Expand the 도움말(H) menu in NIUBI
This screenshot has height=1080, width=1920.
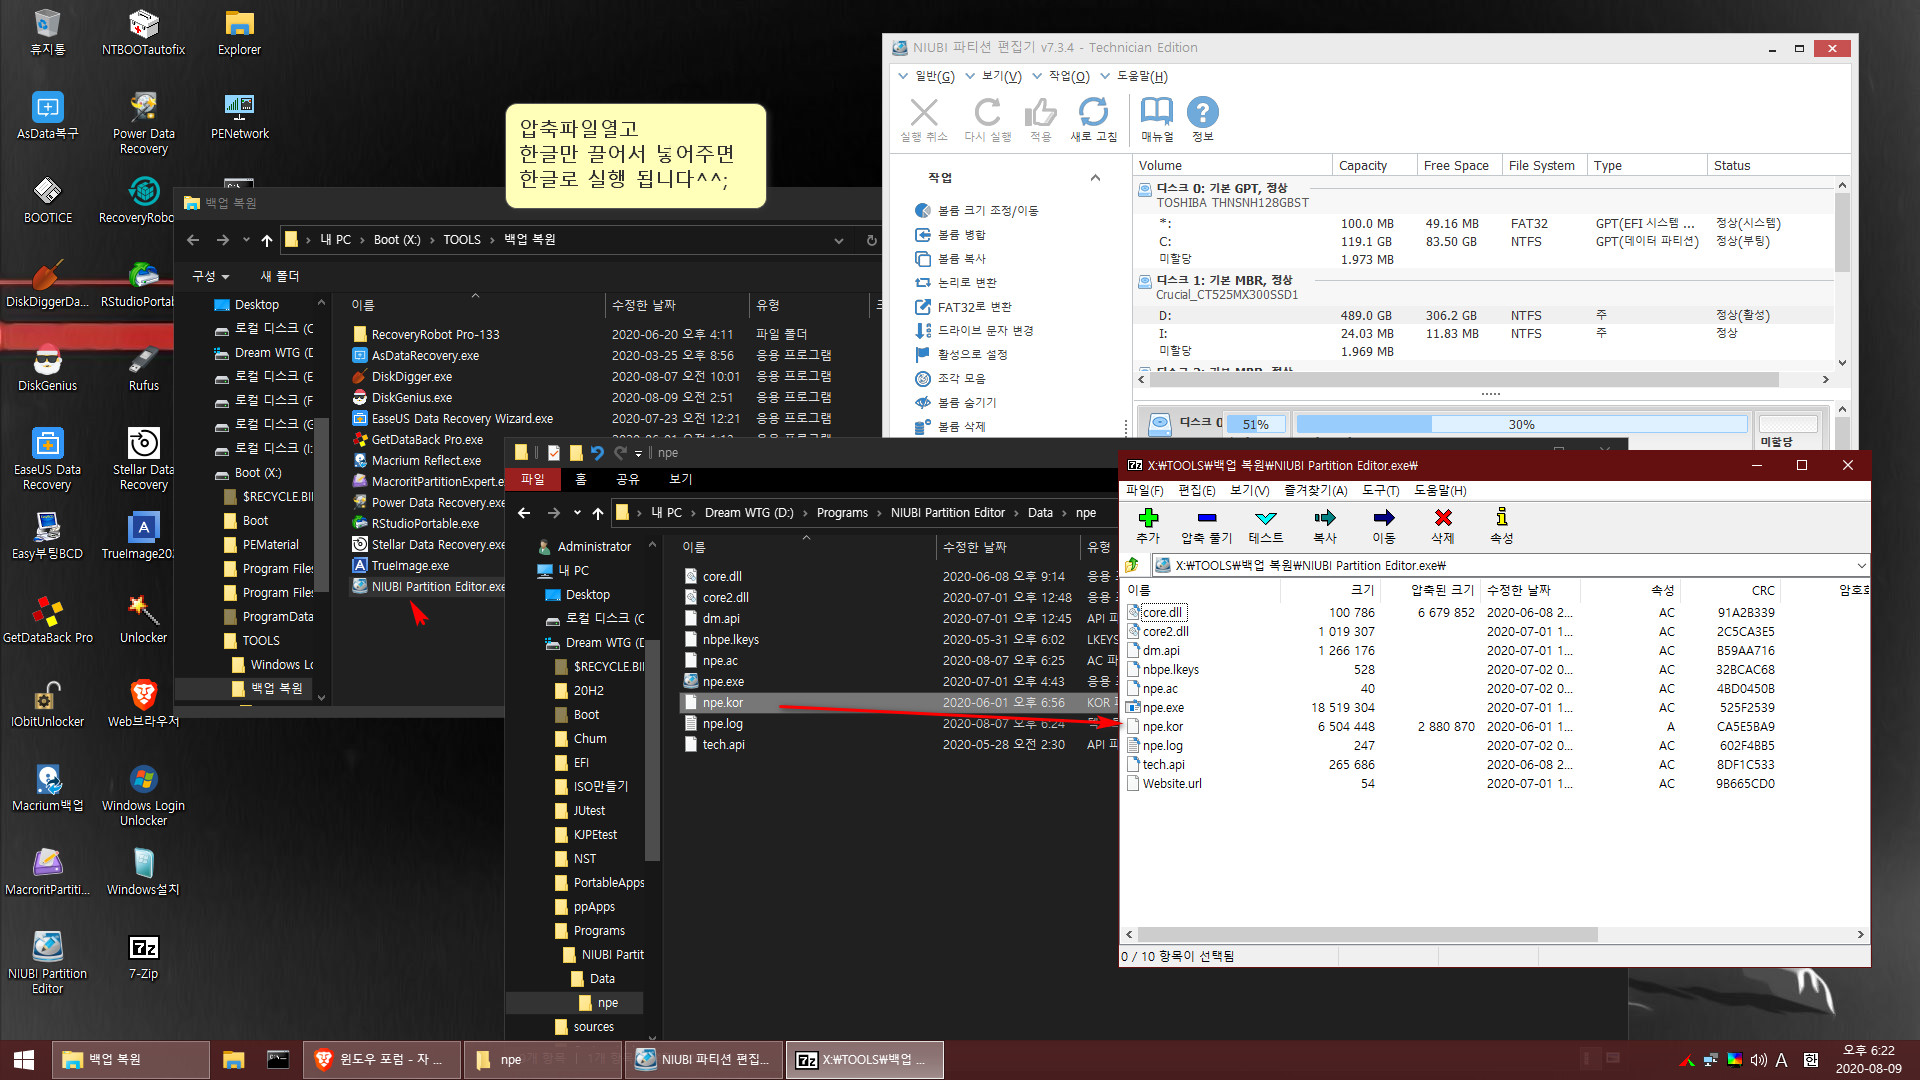tap(1134, 76)
